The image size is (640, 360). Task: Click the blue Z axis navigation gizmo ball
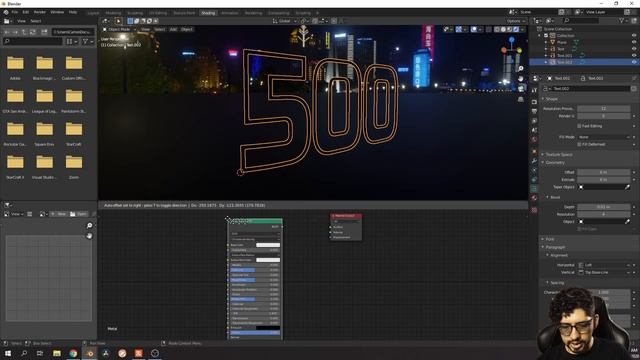click(x=511, y=40)
